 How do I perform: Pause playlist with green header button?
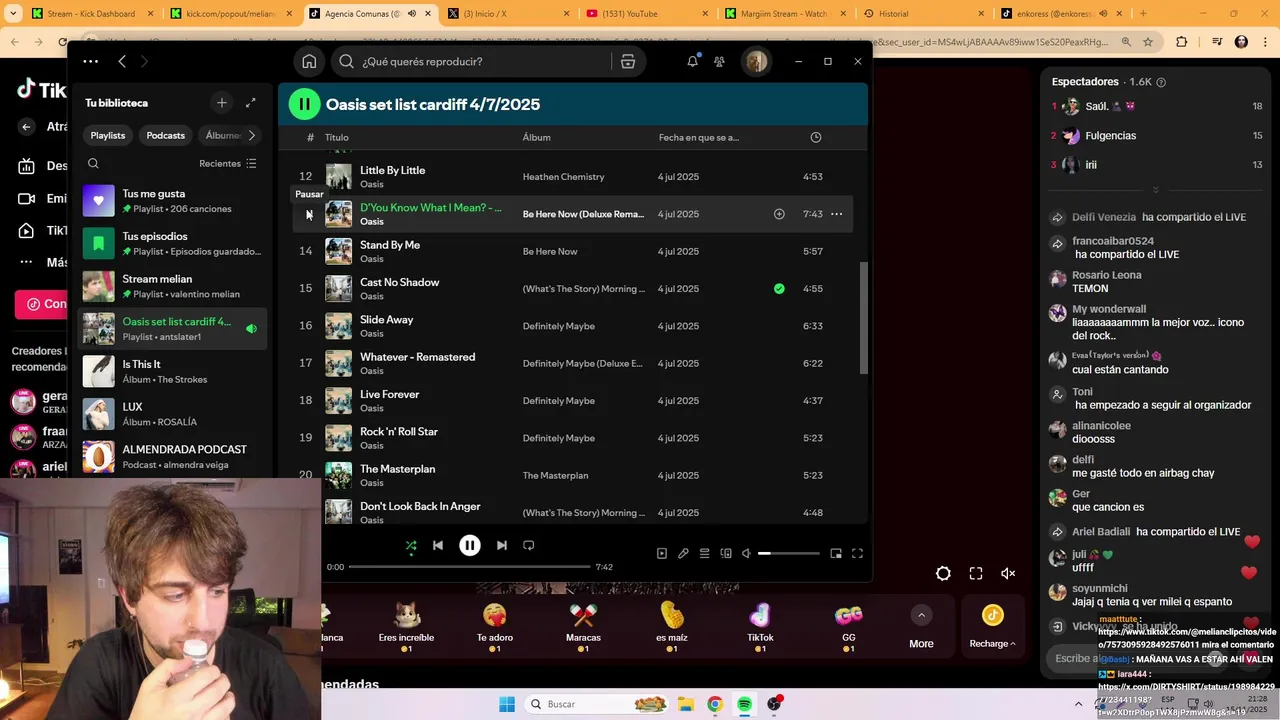coord(304,104)
